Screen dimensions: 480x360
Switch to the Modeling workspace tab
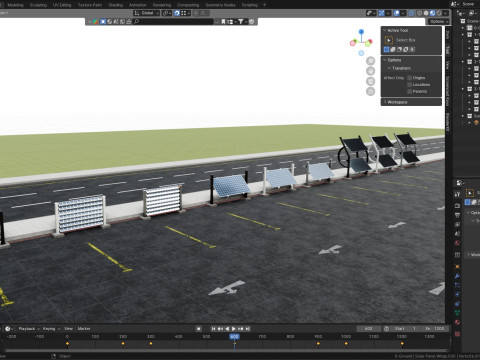click(15, 5)
